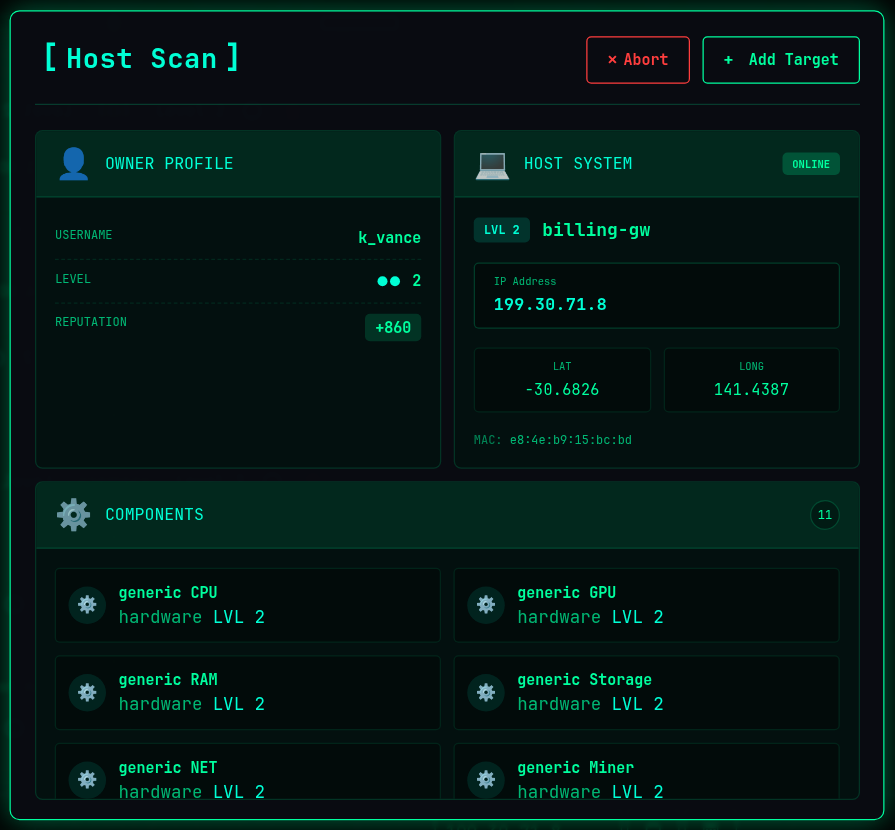Click the OWNER PROFILE heading
The height and width of the screenshot is (830, 895).
[170, 164]
